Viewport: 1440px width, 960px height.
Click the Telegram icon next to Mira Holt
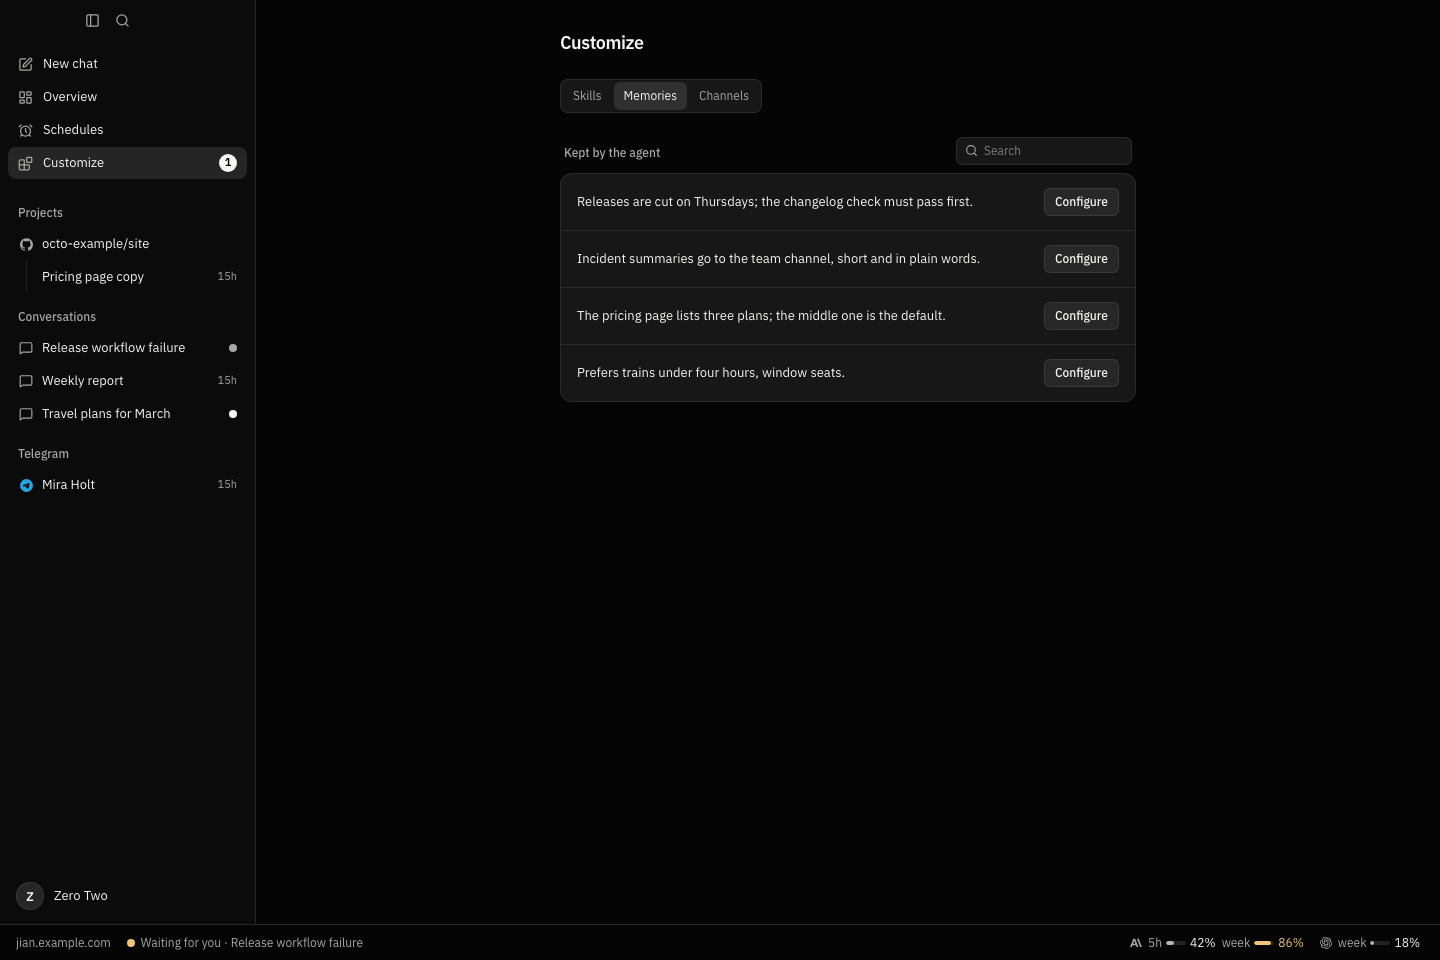coord(26,485)
